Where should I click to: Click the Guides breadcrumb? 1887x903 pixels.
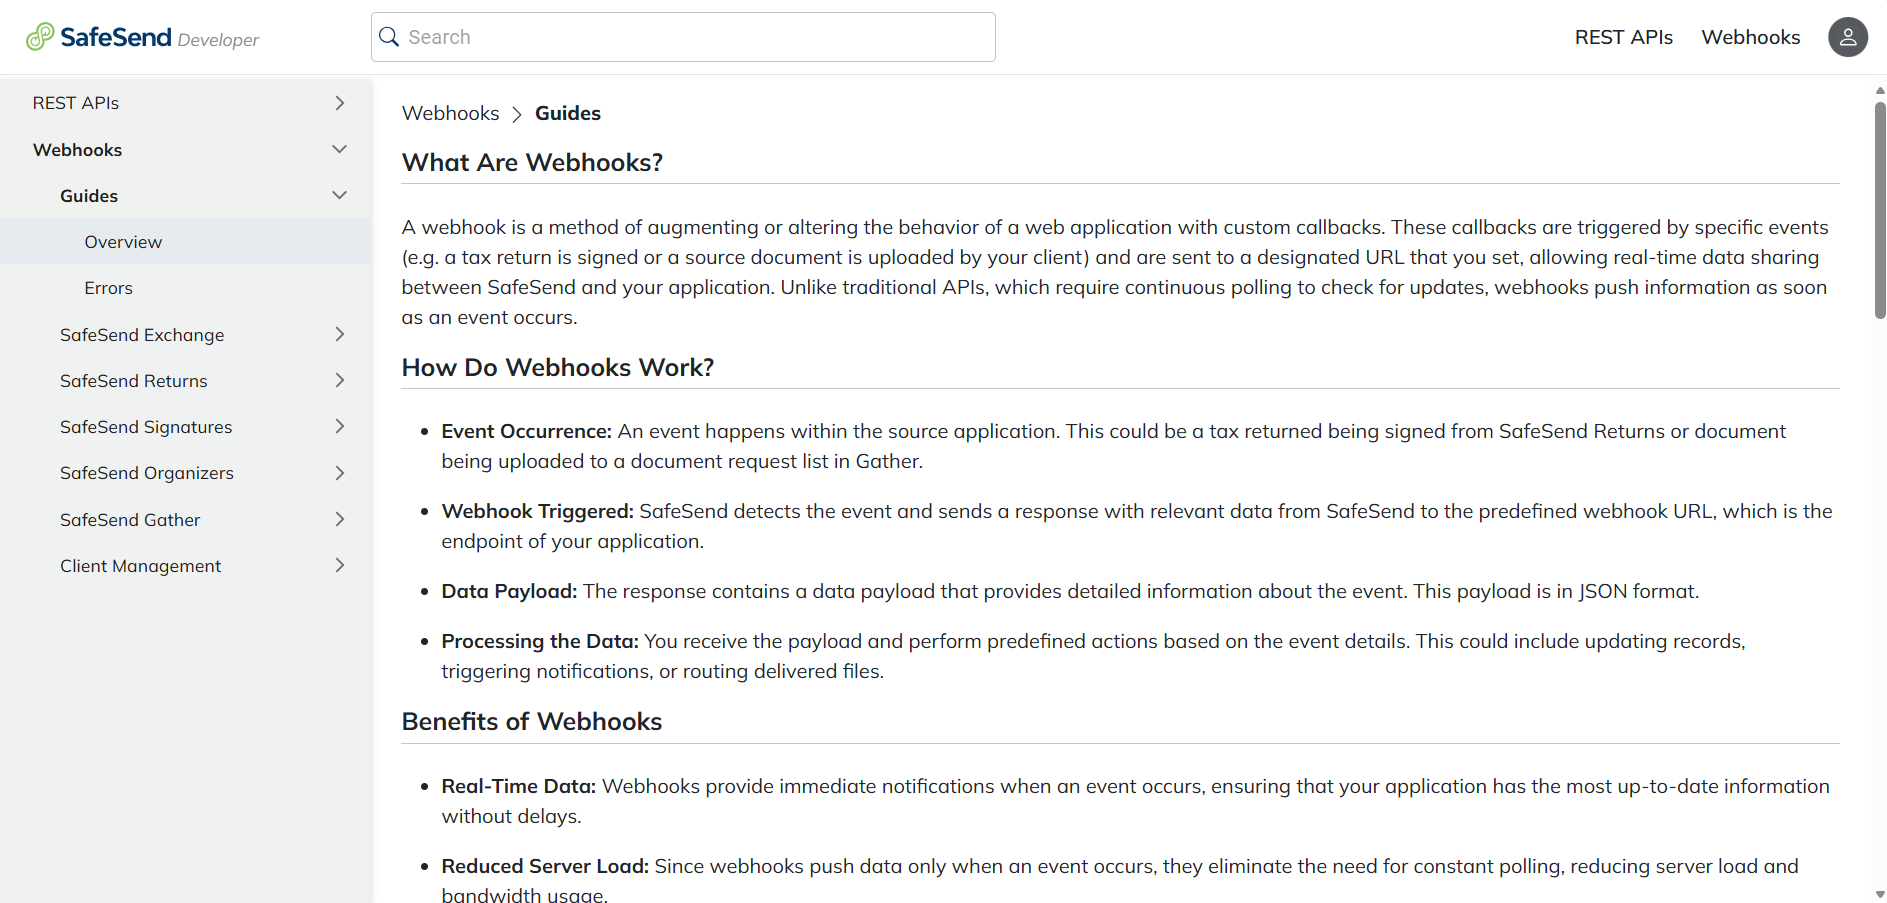(x=568, y=113)
